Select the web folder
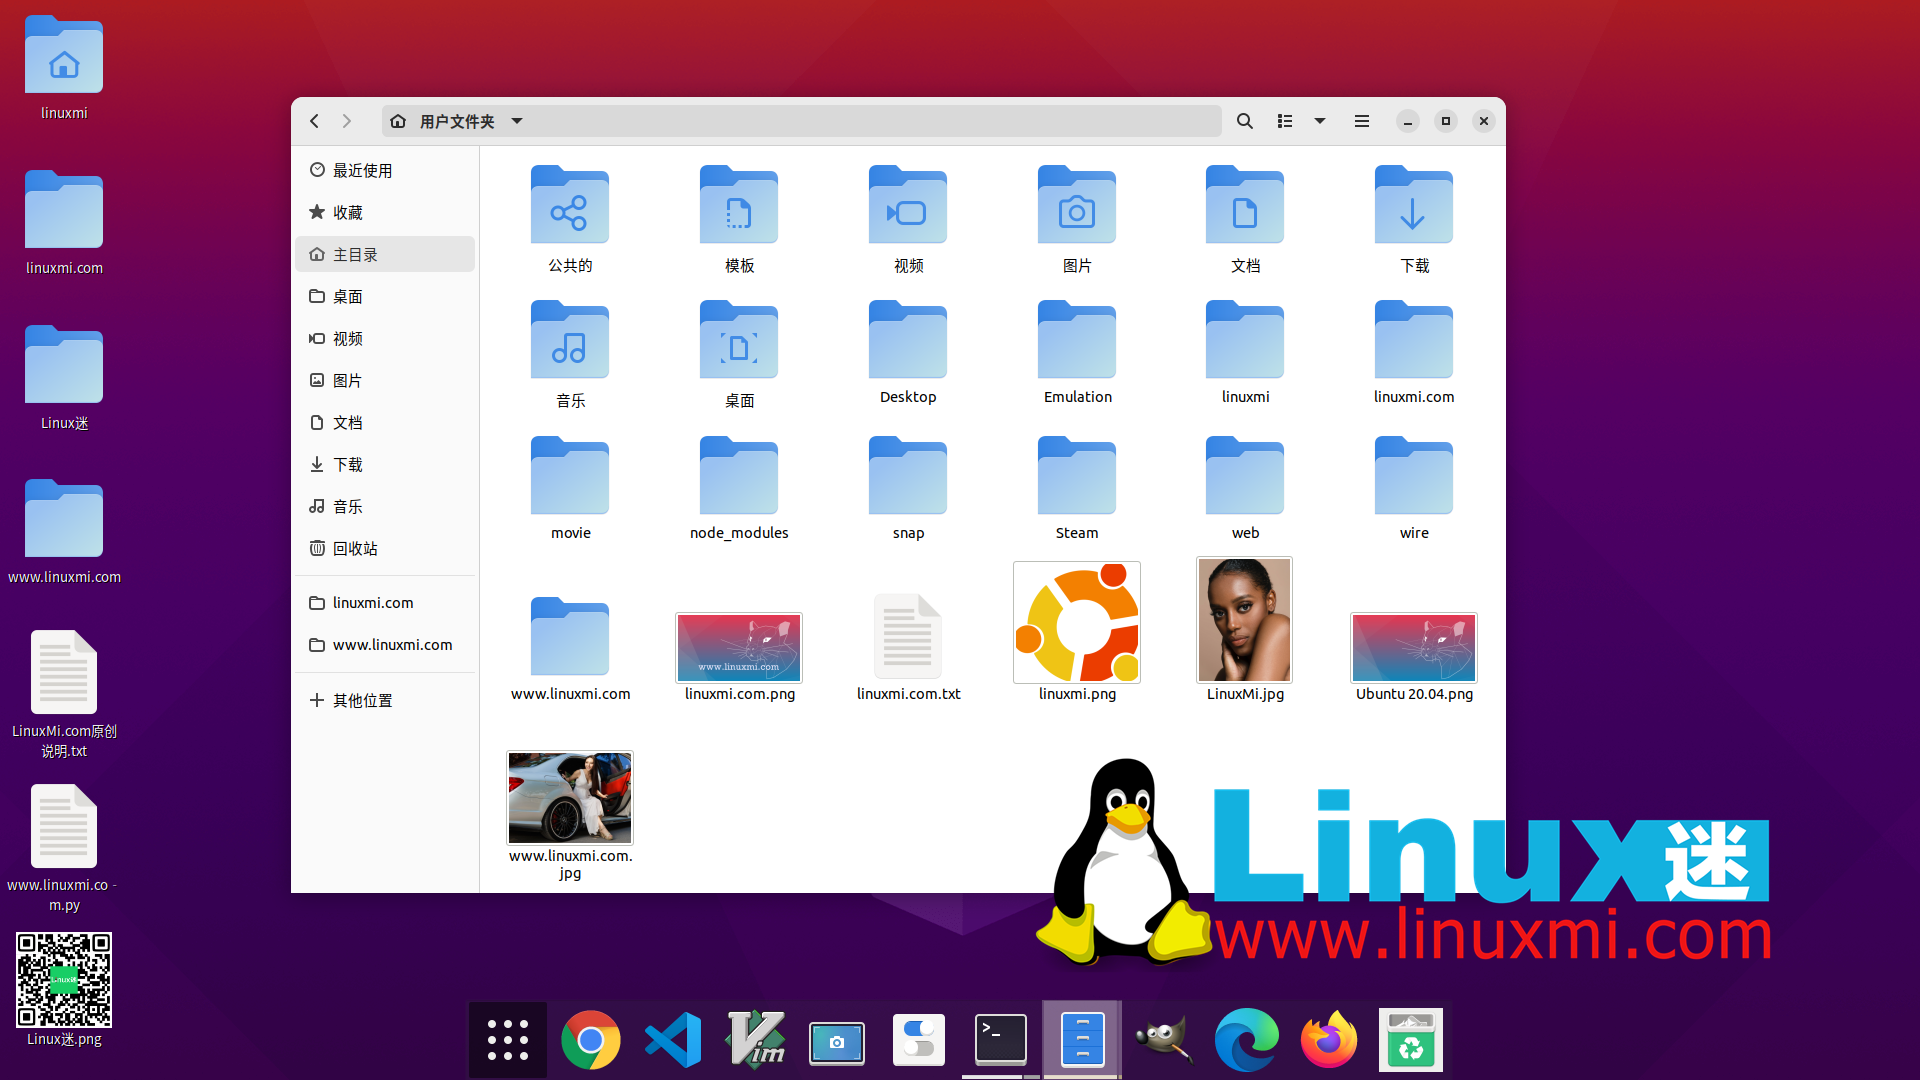1920x1080 pixels. [1245, 476]
